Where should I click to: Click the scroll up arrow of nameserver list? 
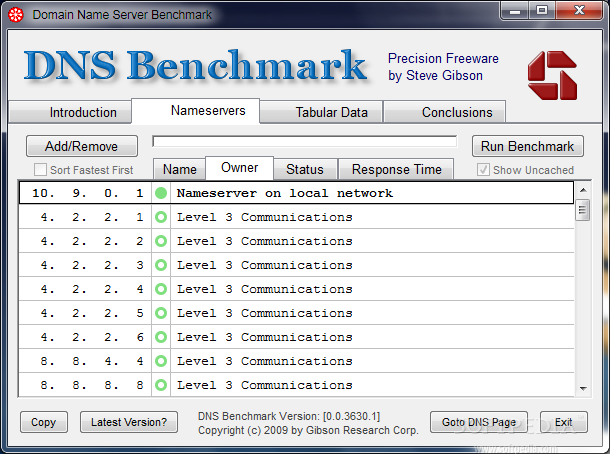click(x=583, y=190)
